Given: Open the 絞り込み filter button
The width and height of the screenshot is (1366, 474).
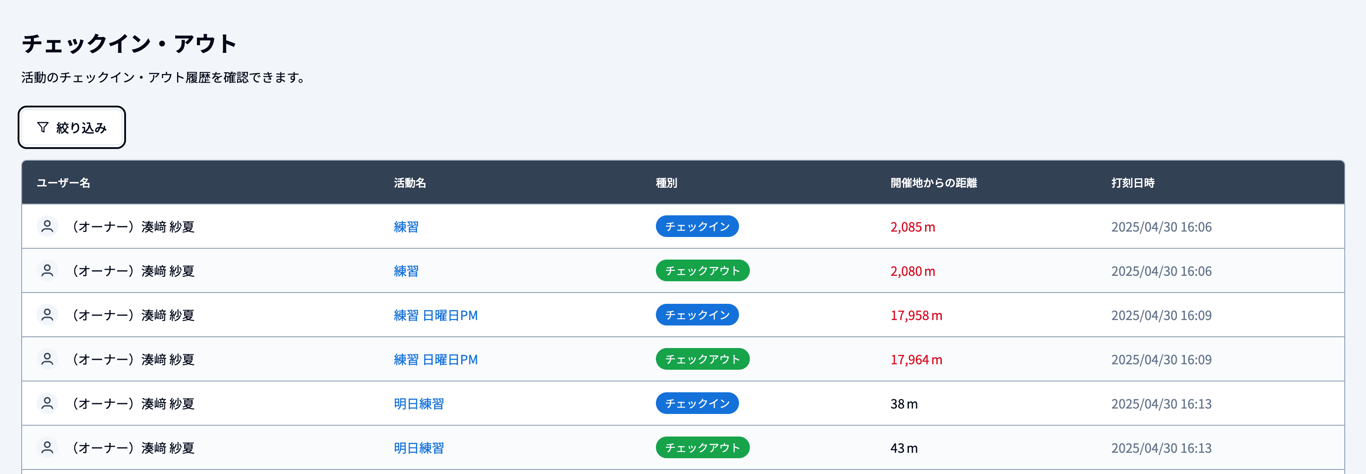Looking at the screenshot, I should pos(72,128).
